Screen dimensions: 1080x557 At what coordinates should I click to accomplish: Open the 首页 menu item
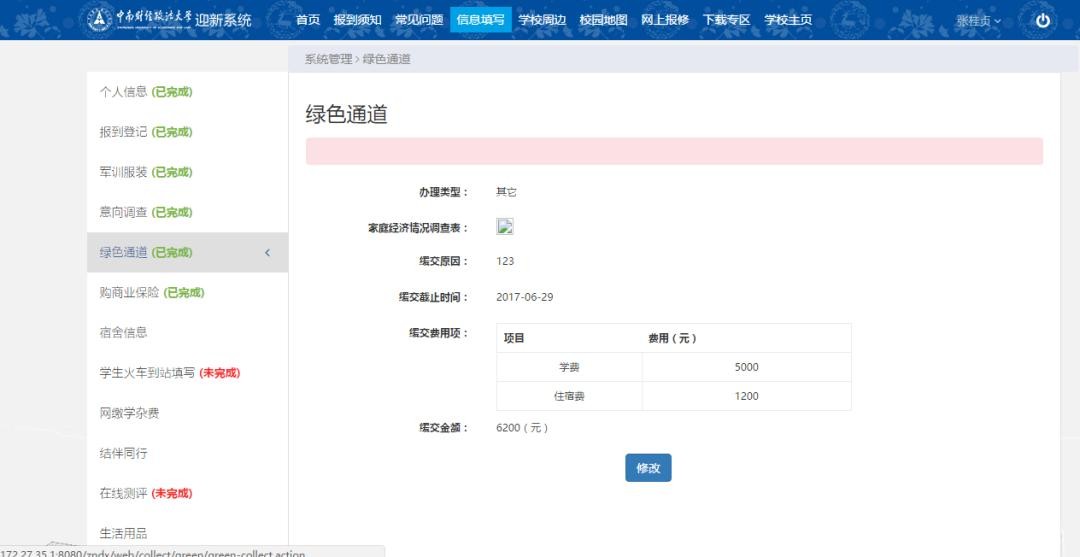pos(308,20)
